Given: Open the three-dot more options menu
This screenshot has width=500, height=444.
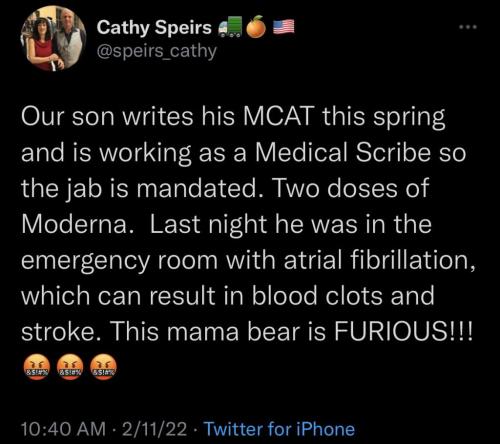Looking at the screenshot, I should point(468,27).
